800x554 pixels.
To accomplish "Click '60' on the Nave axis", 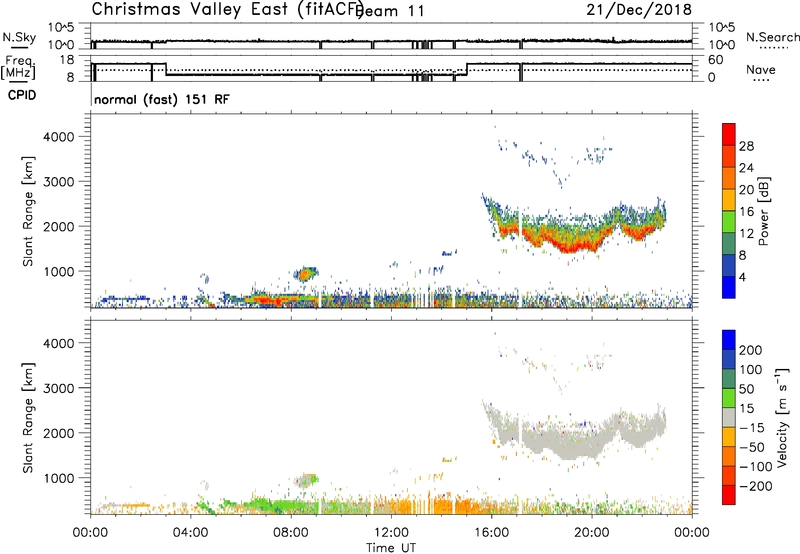I will [716, 60].
